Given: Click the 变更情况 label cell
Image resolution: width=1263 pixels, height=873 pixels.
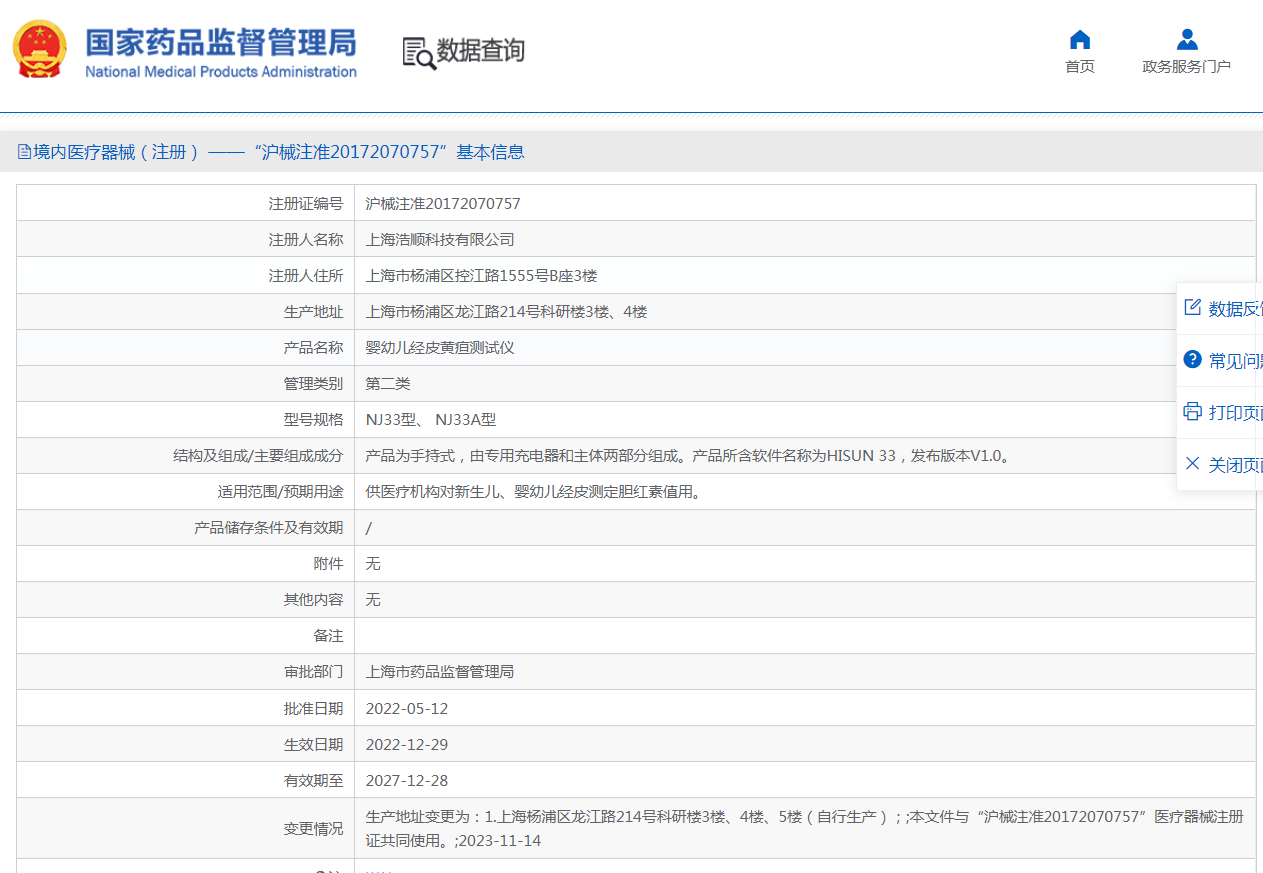Looking at the screenshot, I should (x=185, y=828).
